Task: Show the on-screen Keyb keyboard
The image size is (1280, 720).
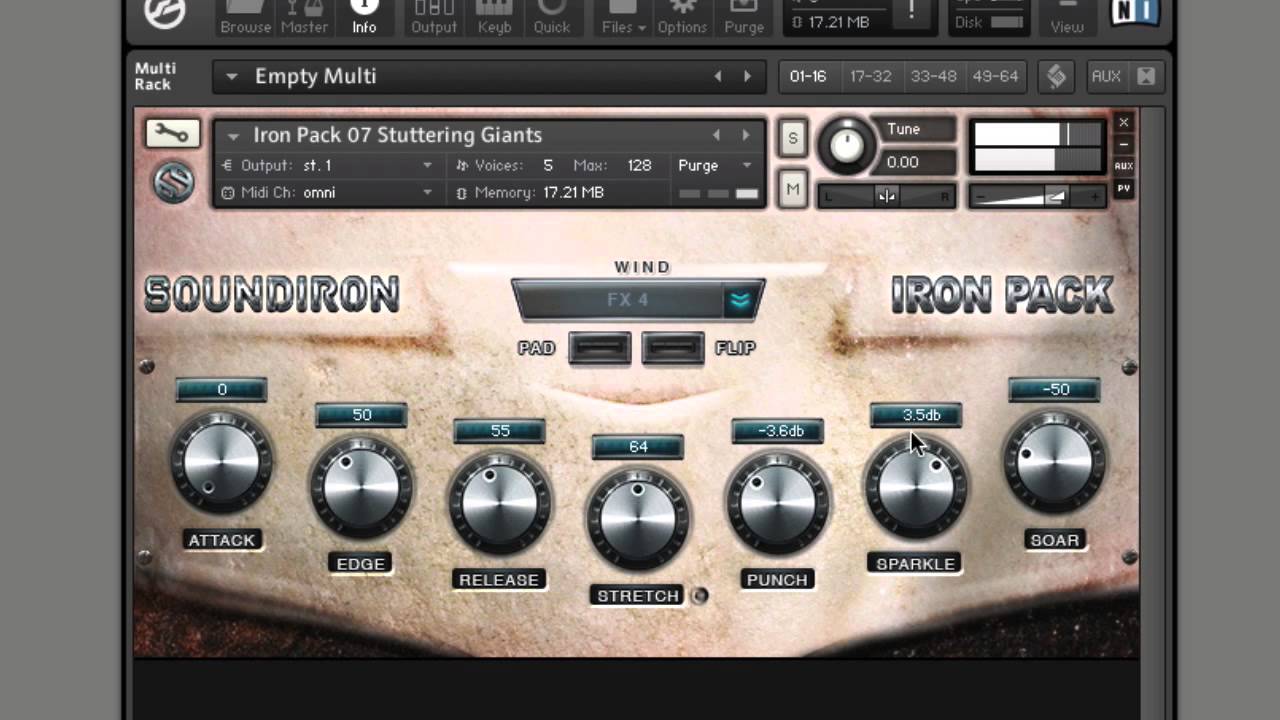Action: pyautogui.click(x=494, y=18)
